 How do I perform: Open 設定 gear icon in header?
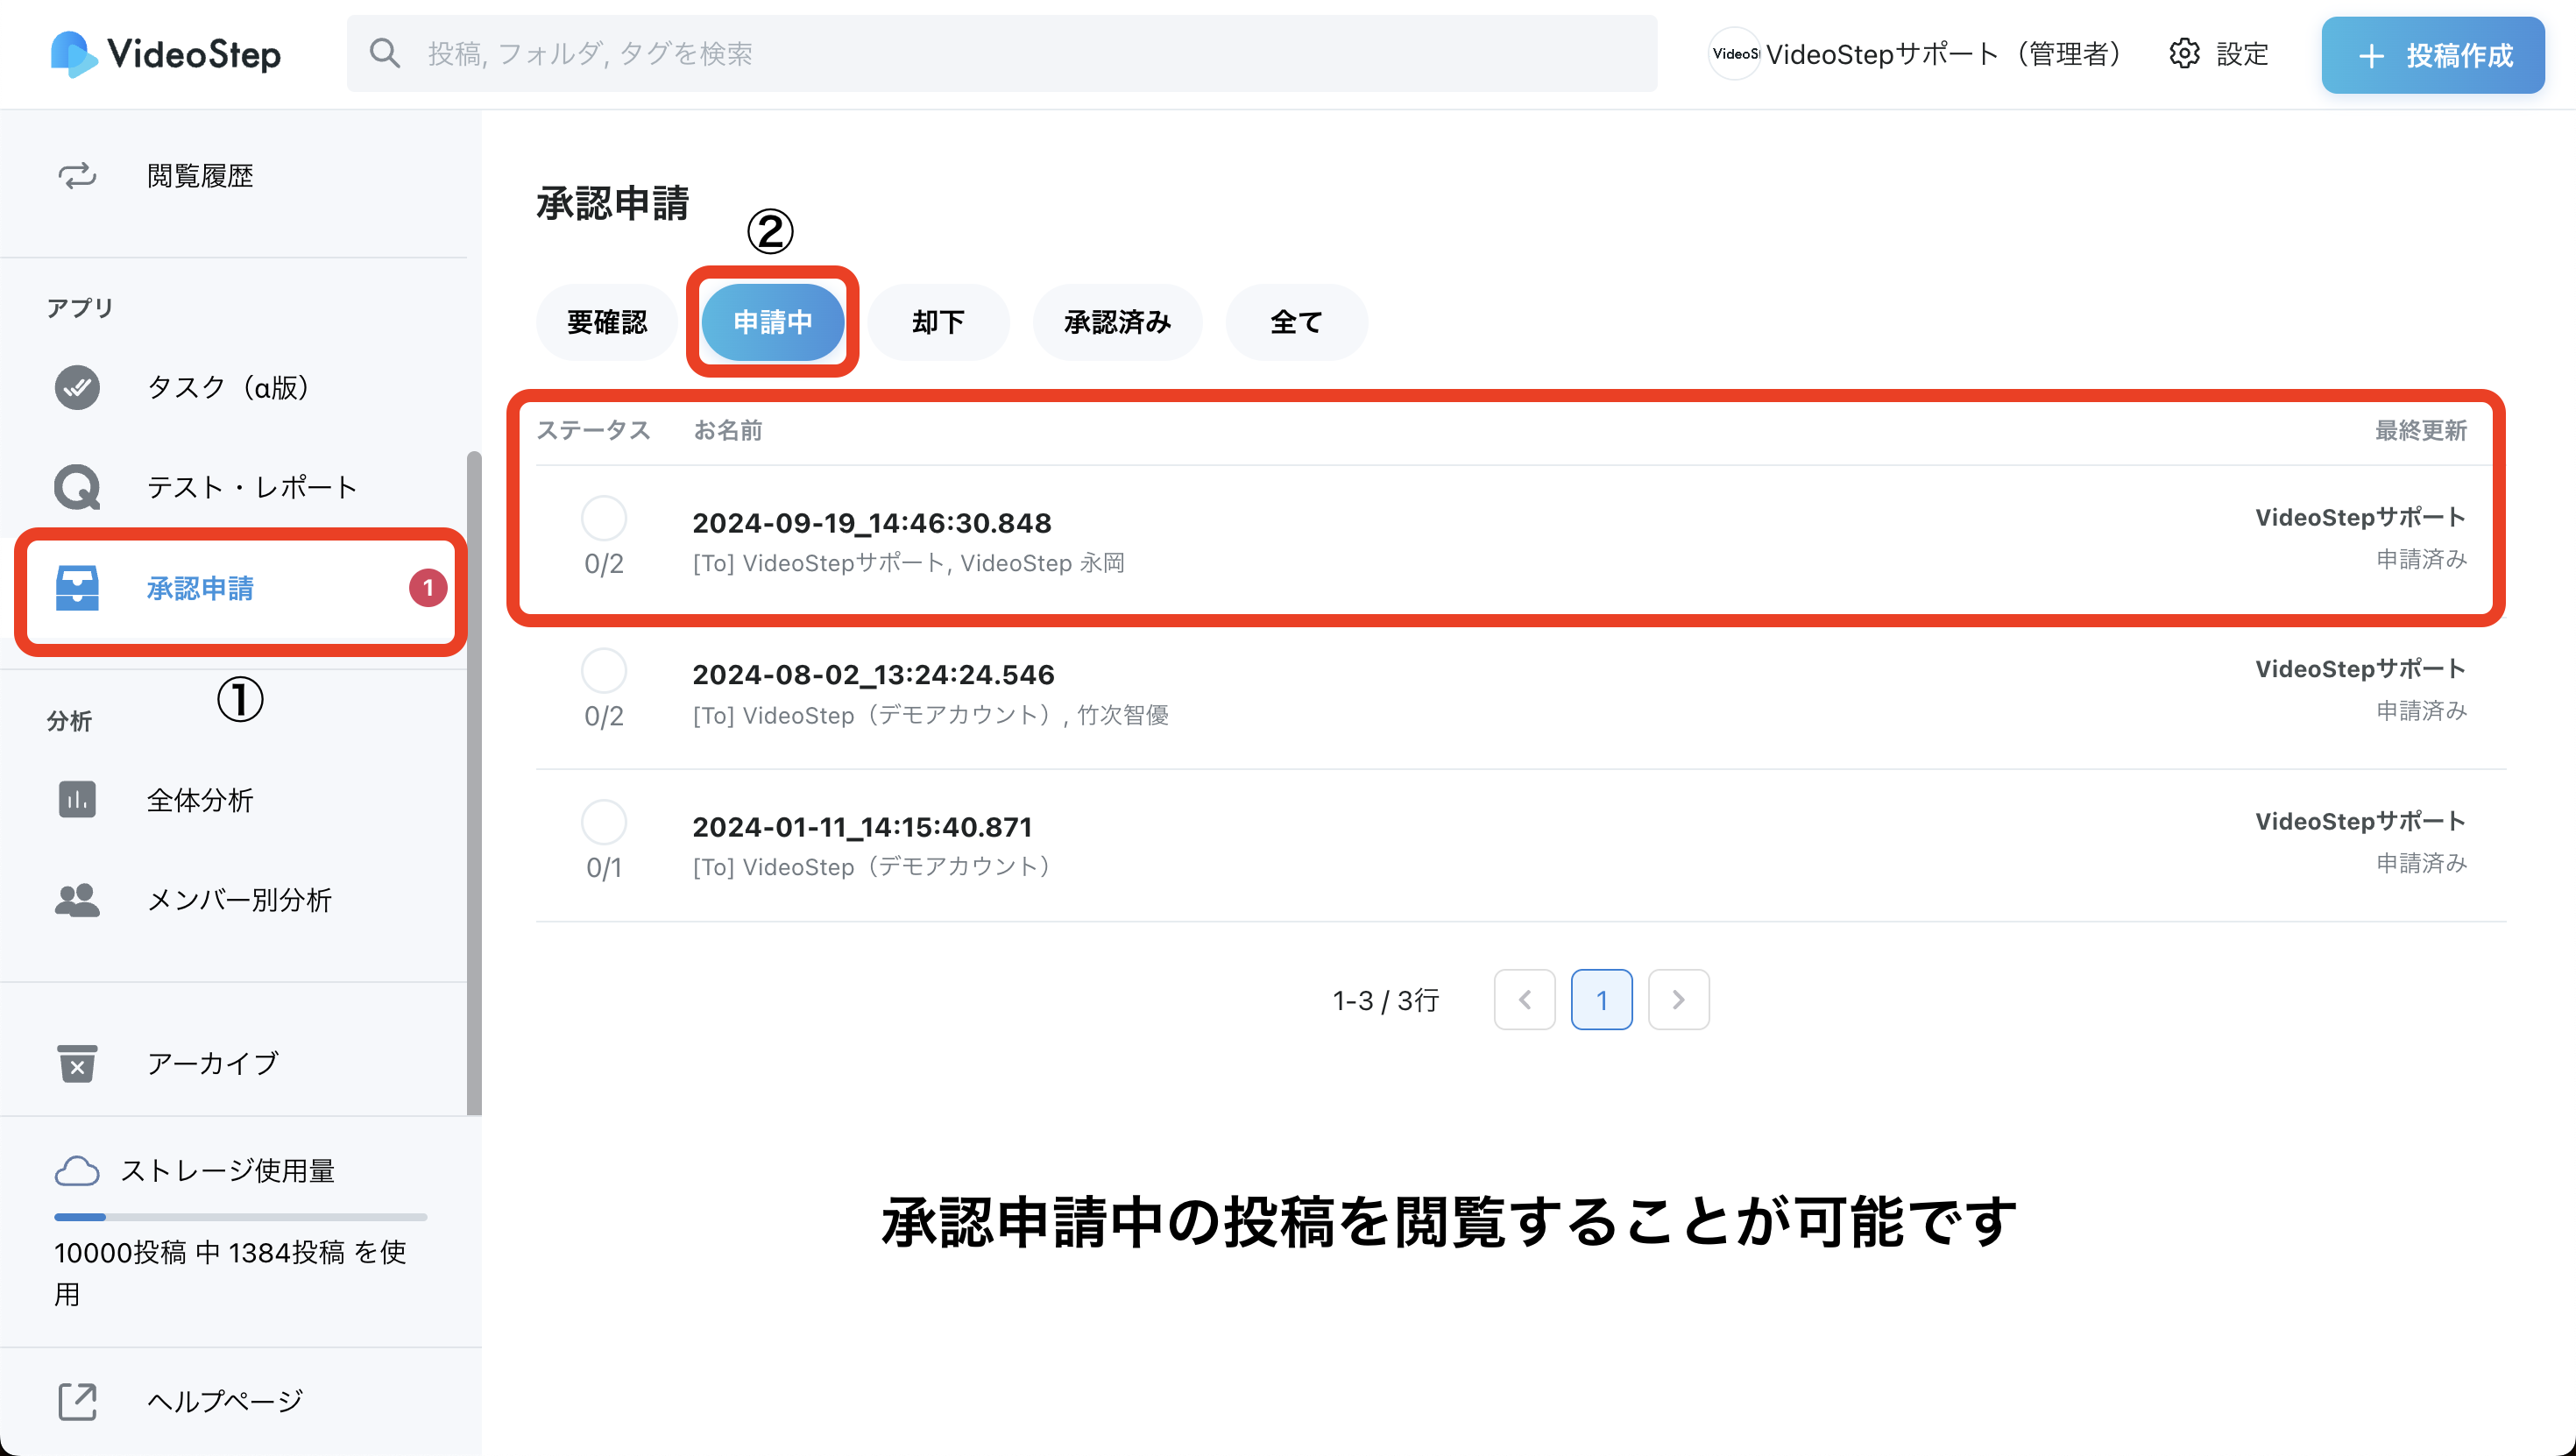pos(2184,54)
